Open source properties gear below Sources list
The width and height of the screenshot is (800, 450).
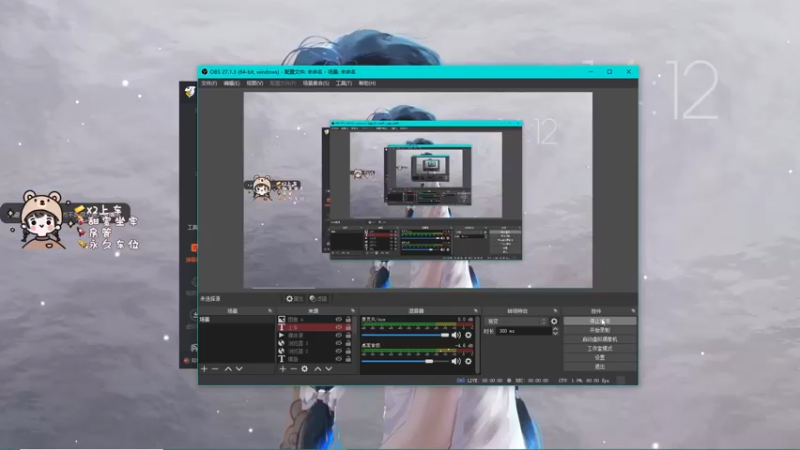305,368
